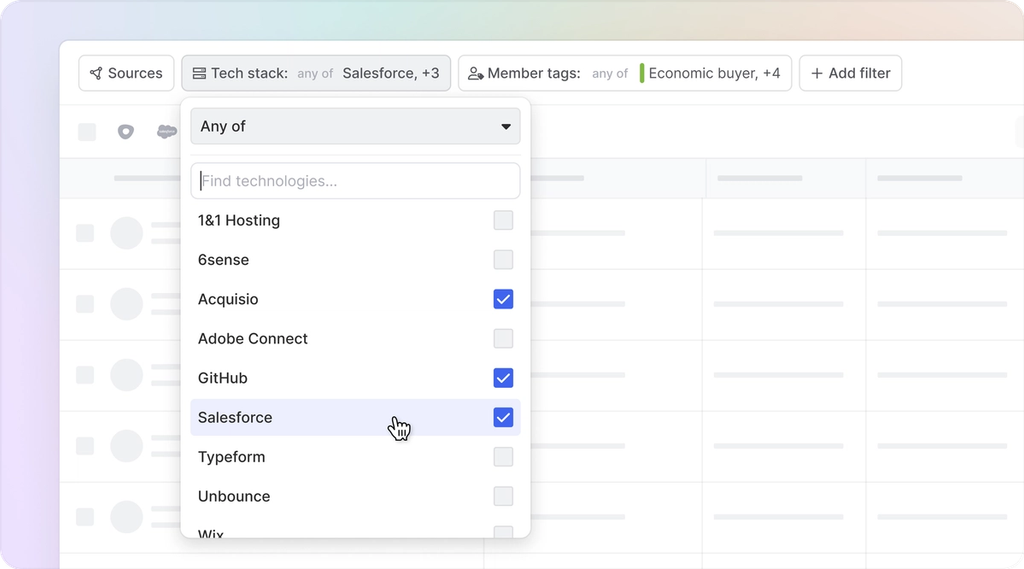Screen dimensions: 1024x569
Task: Check the Unbounce checkbox
Action: (x=503, y=496)
